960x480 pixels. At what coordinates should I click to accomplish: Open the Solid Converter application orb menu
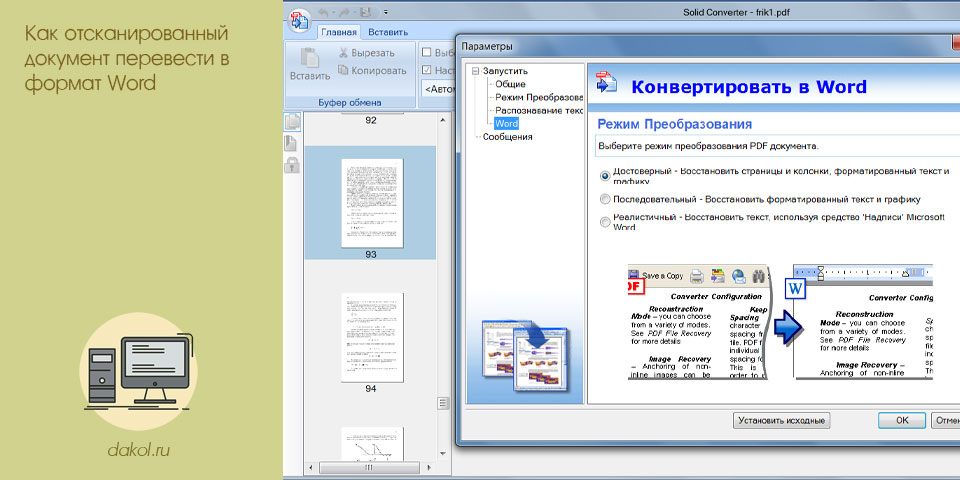click(x=300, y=19)
